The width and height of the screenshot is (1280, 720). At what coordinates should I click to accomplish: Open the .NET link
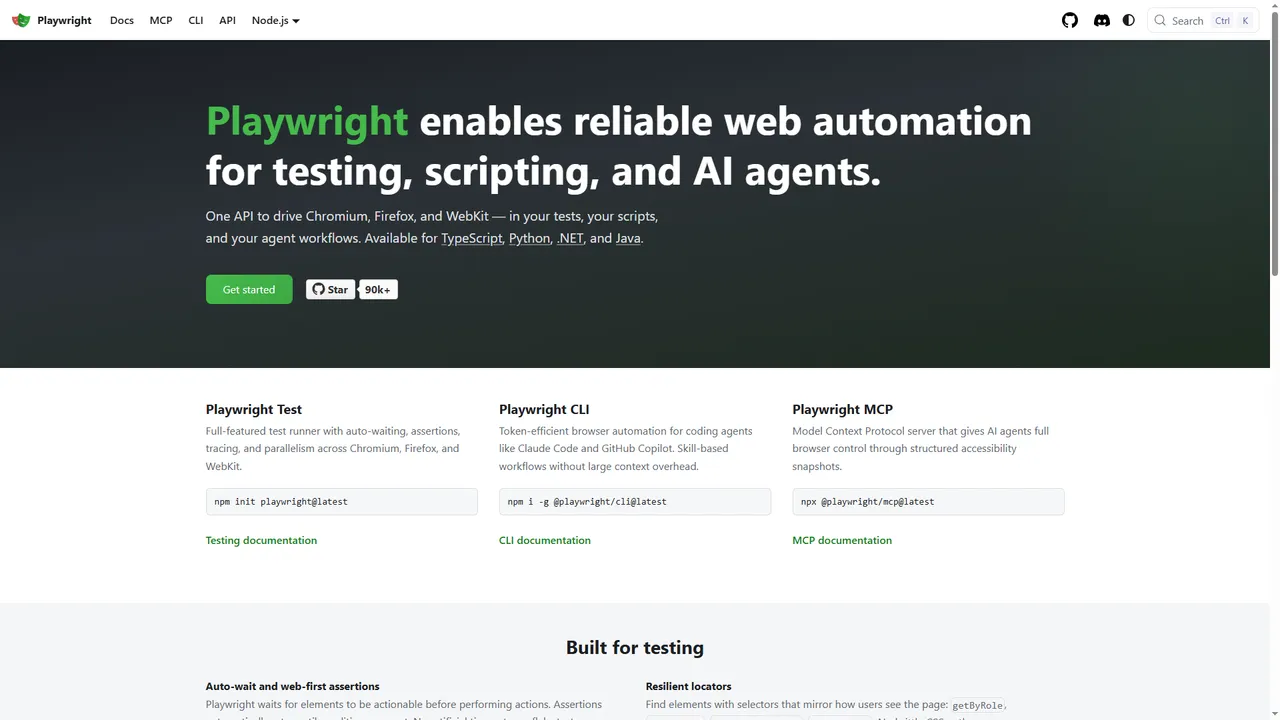click(x=570, y=238)
